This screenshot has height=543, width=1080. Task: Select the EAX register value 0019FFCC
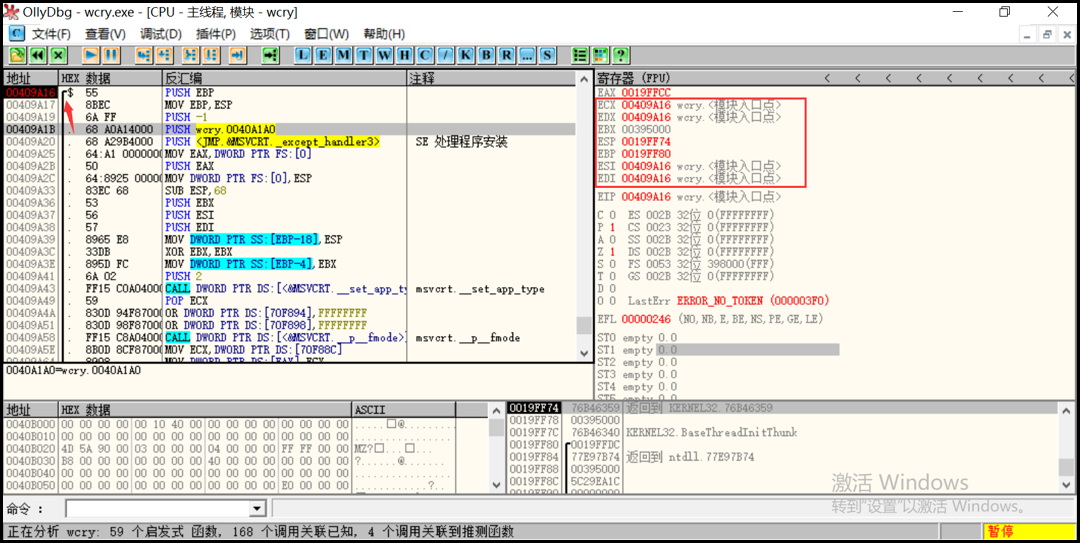click(x=646, y=92)
